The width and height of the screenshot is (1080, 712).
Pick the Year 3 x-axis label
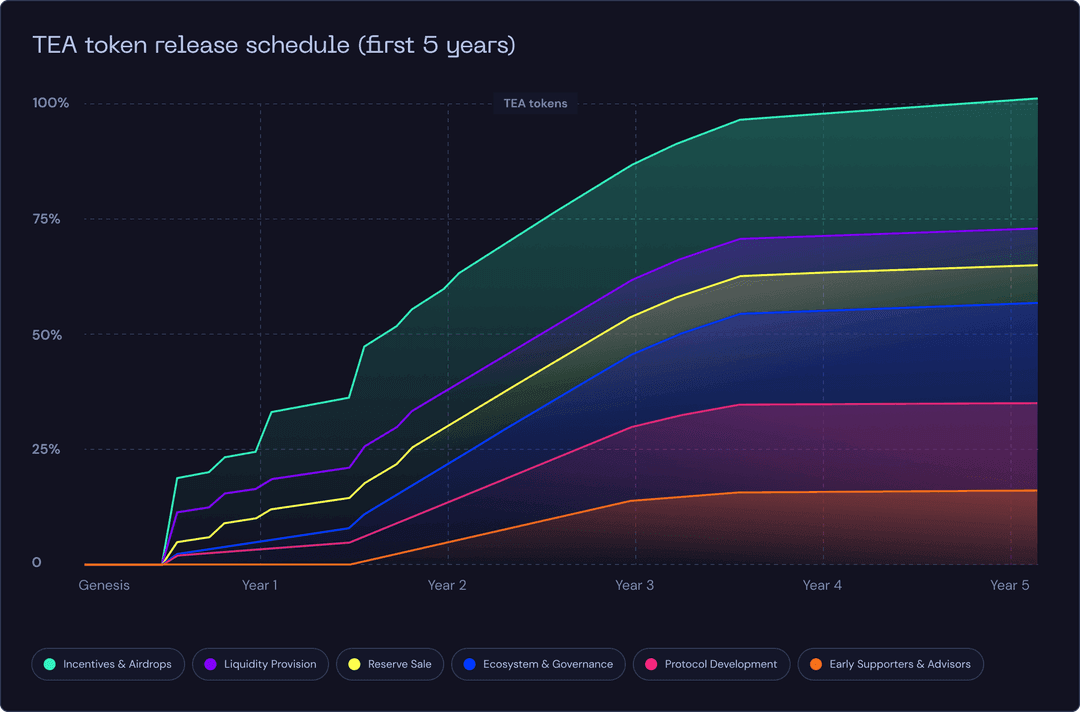coord(635,585)
